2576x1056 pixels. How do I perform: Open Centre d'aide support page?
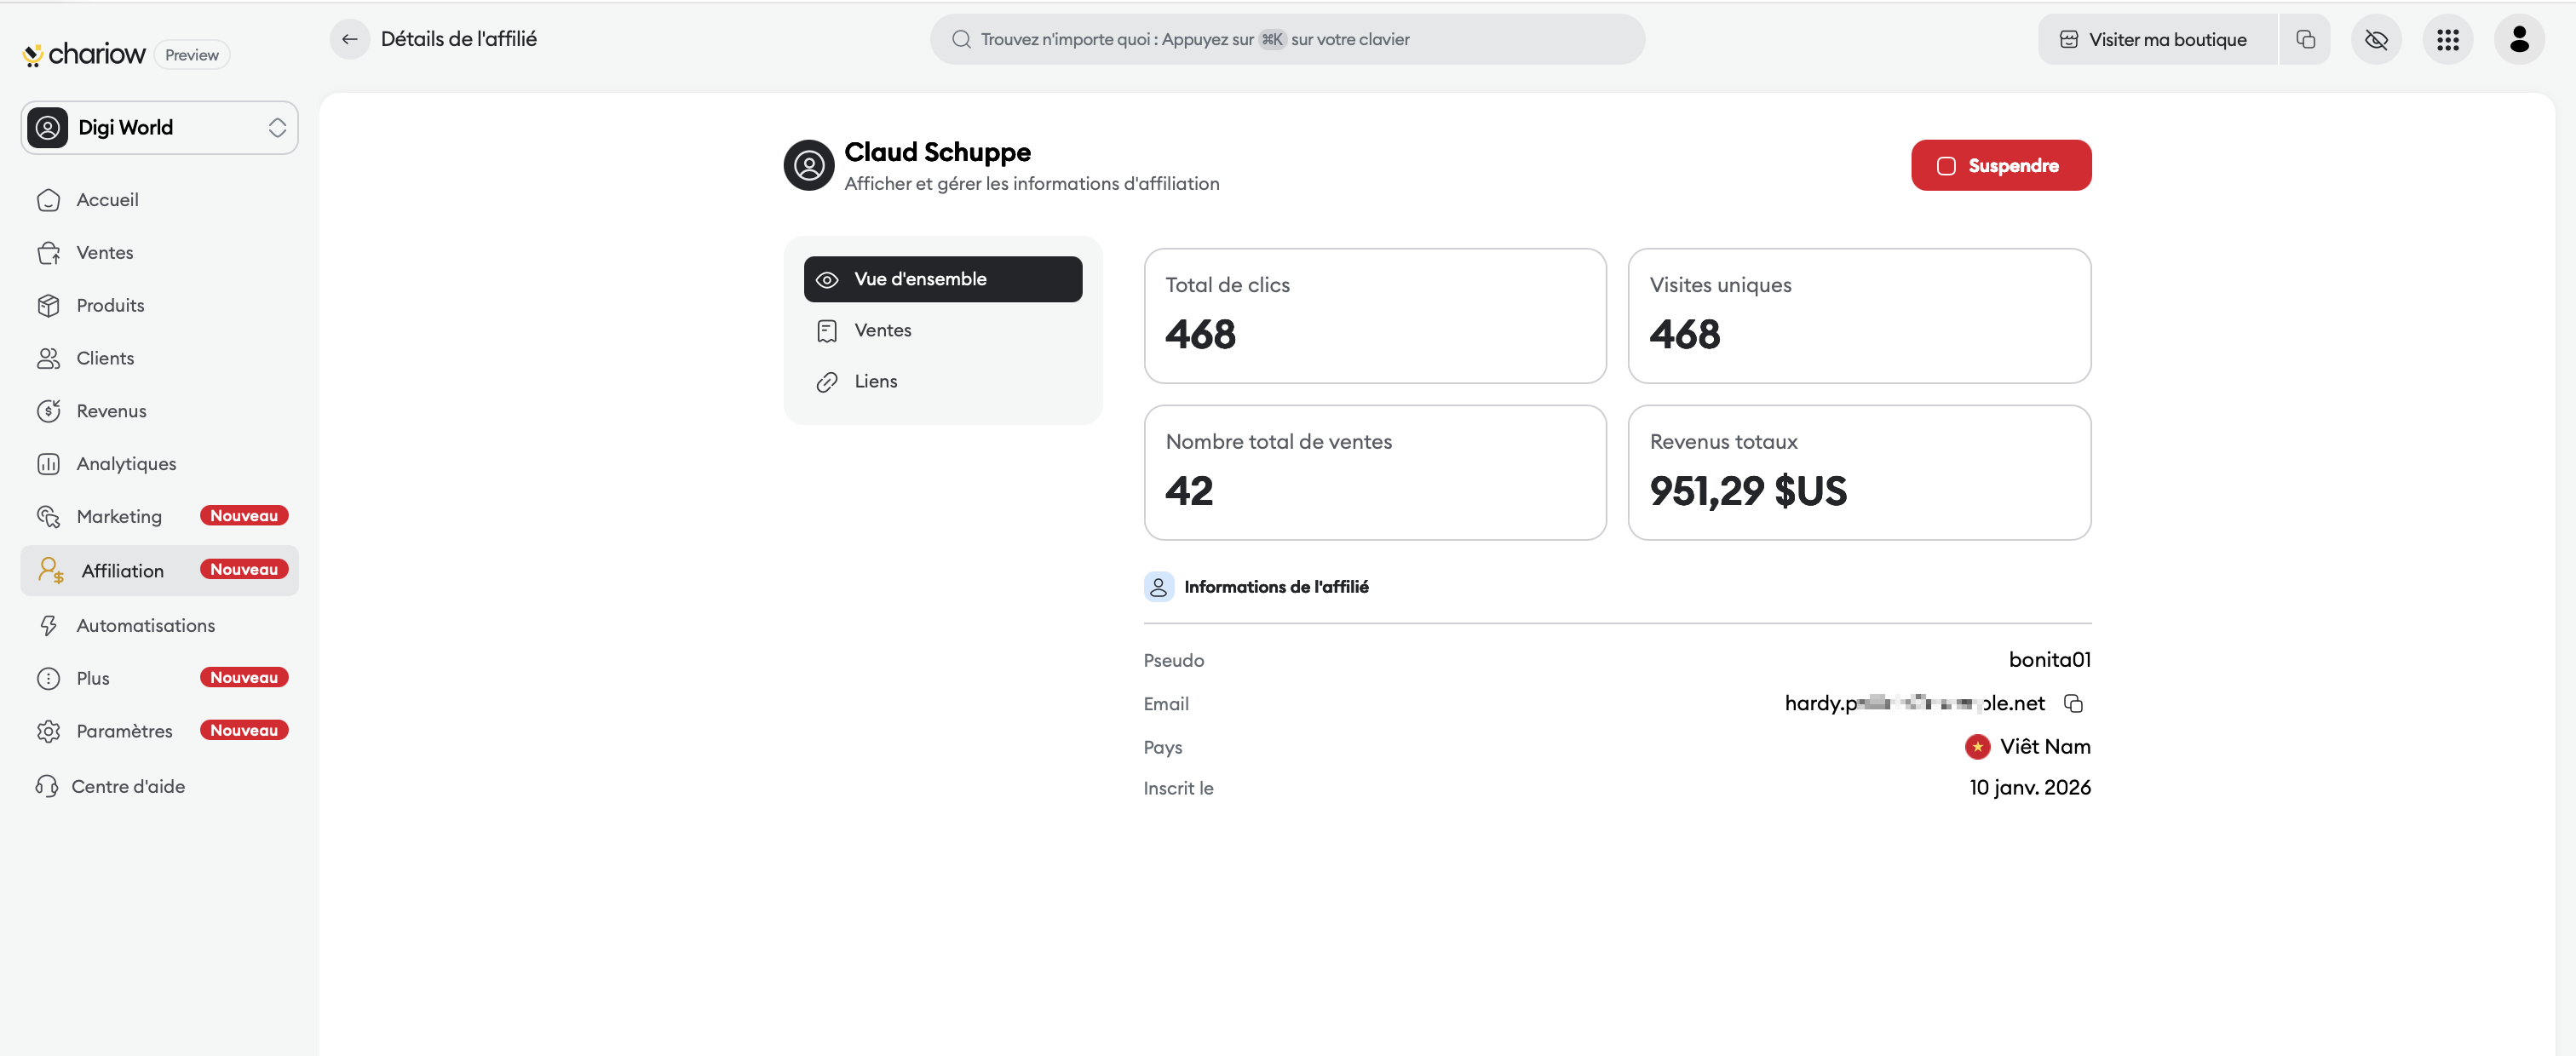coord(128,786)
